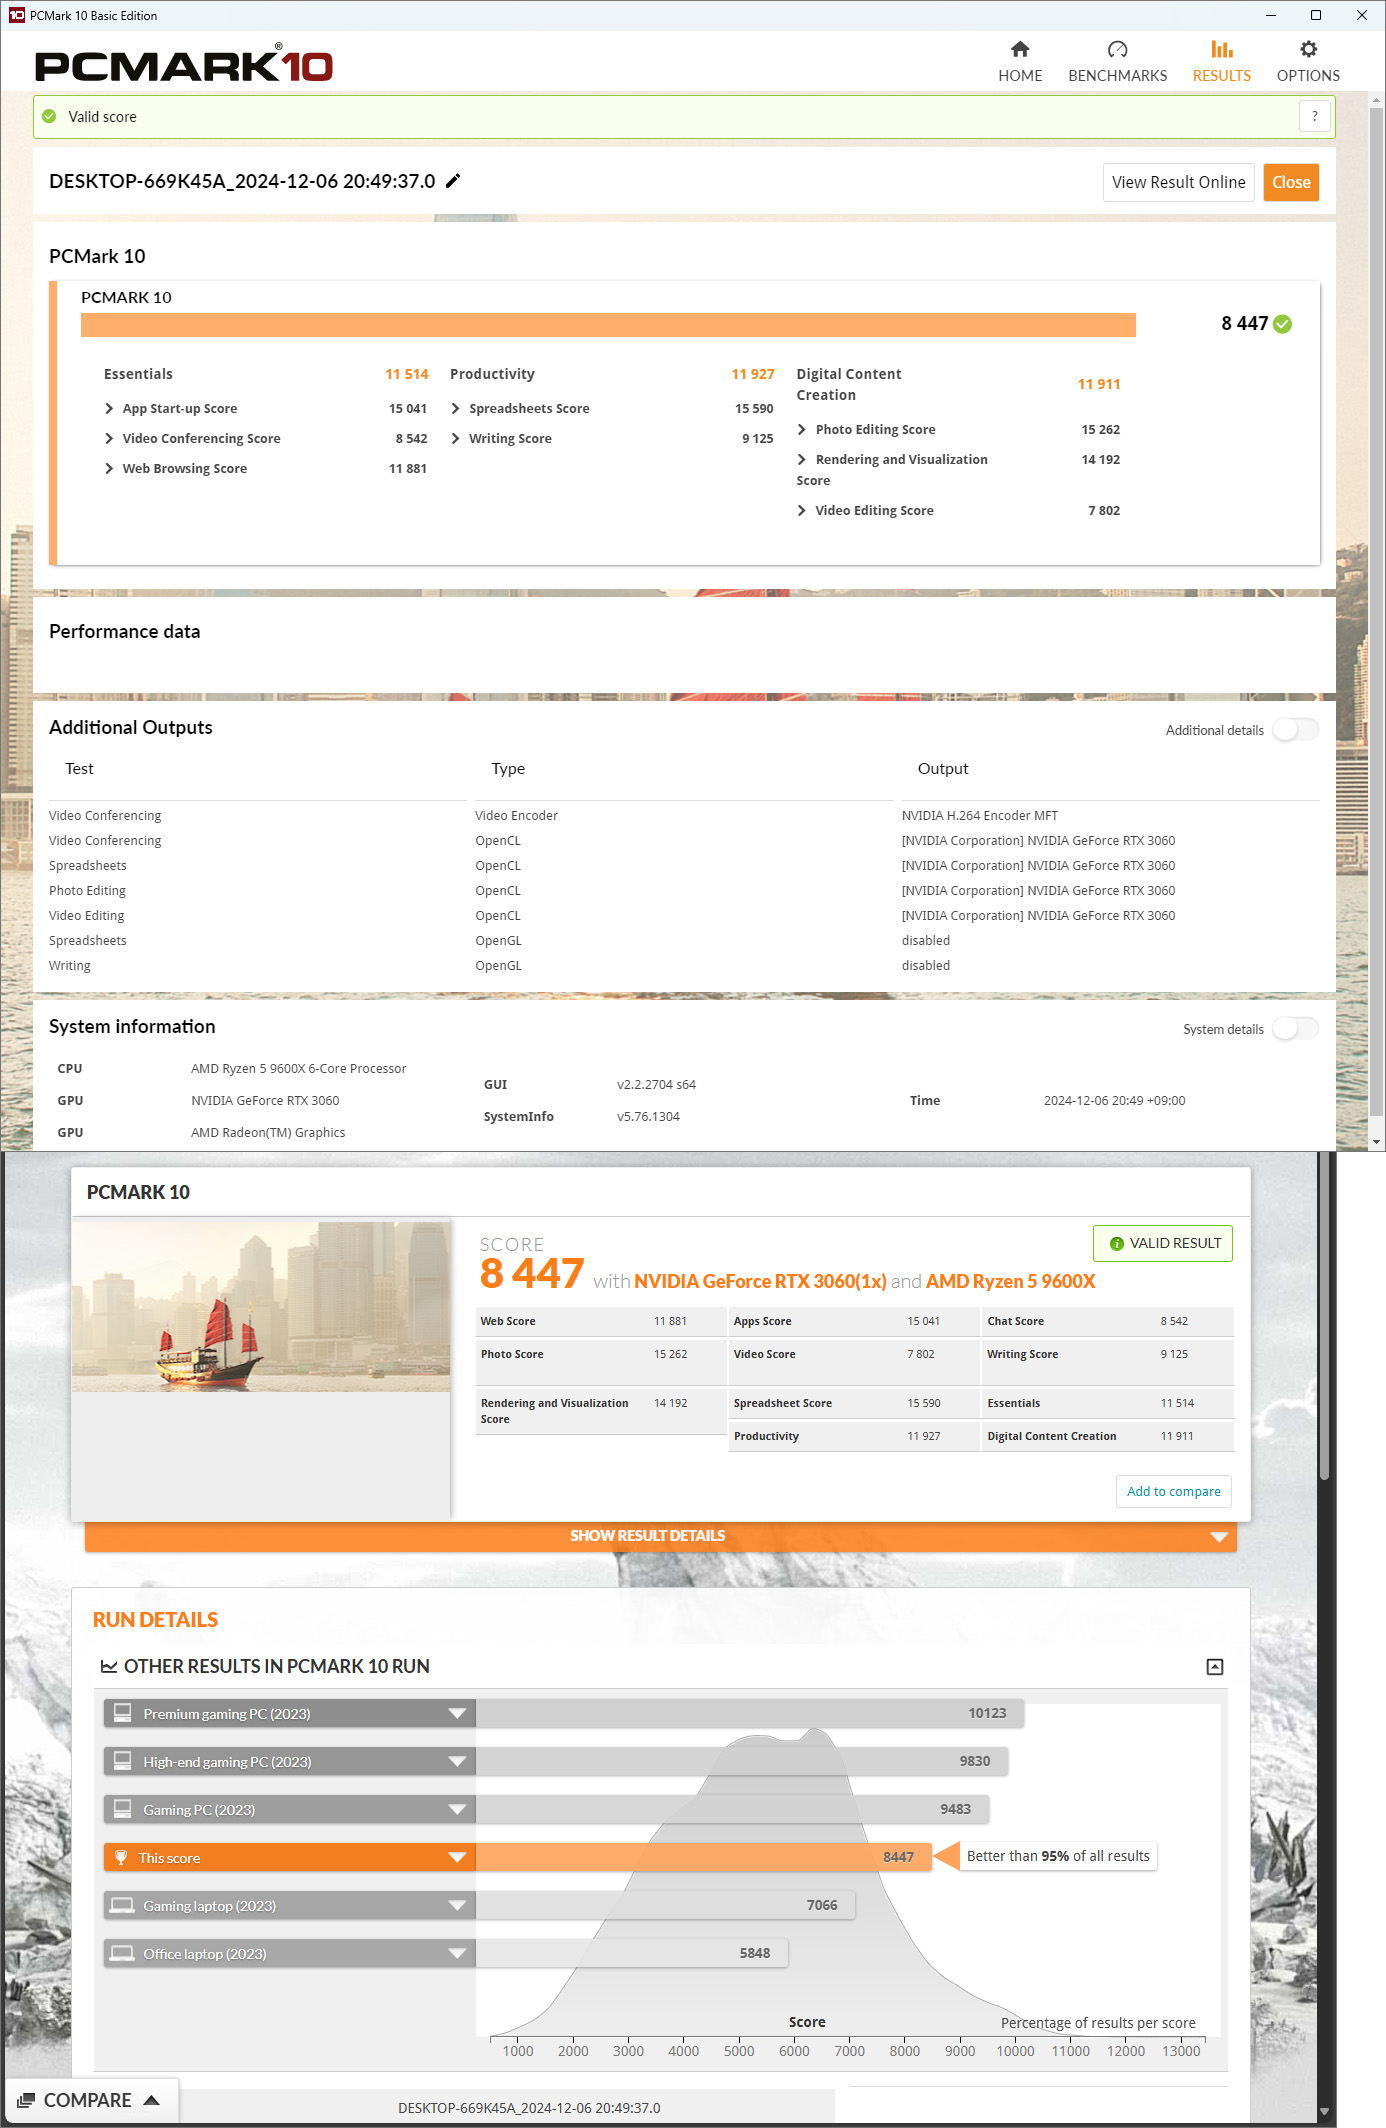
Task: Click the orange PCMARK 10 score bar
Action: (608, 325)
